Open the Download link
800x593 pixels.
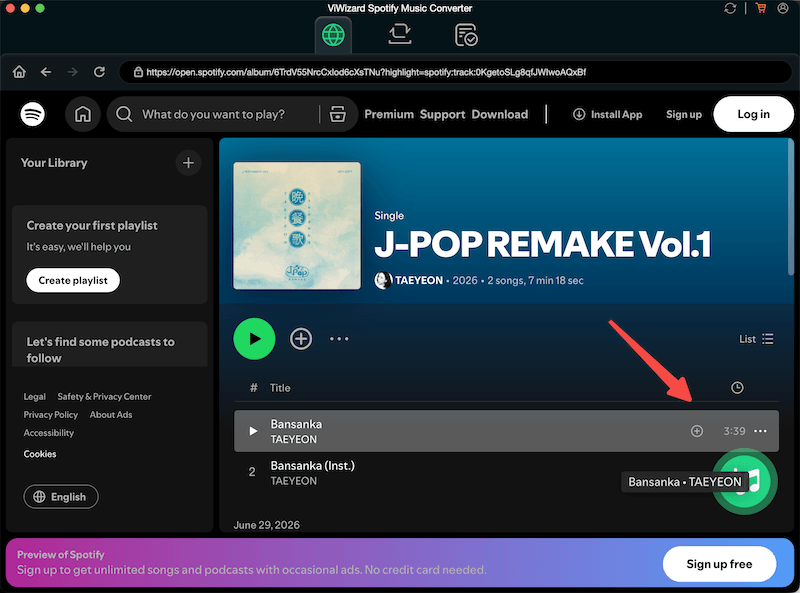tap(499, 114)
